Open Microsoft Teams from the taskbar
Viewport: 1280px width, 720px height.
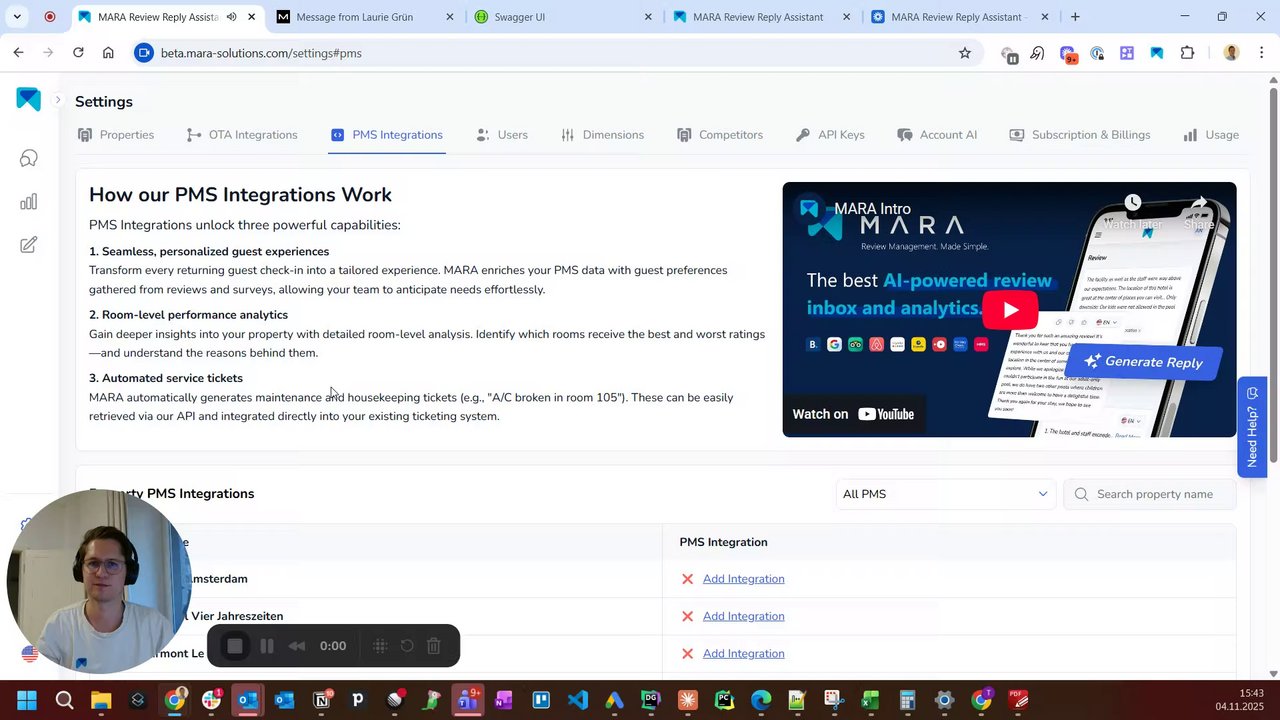[467, 700]
